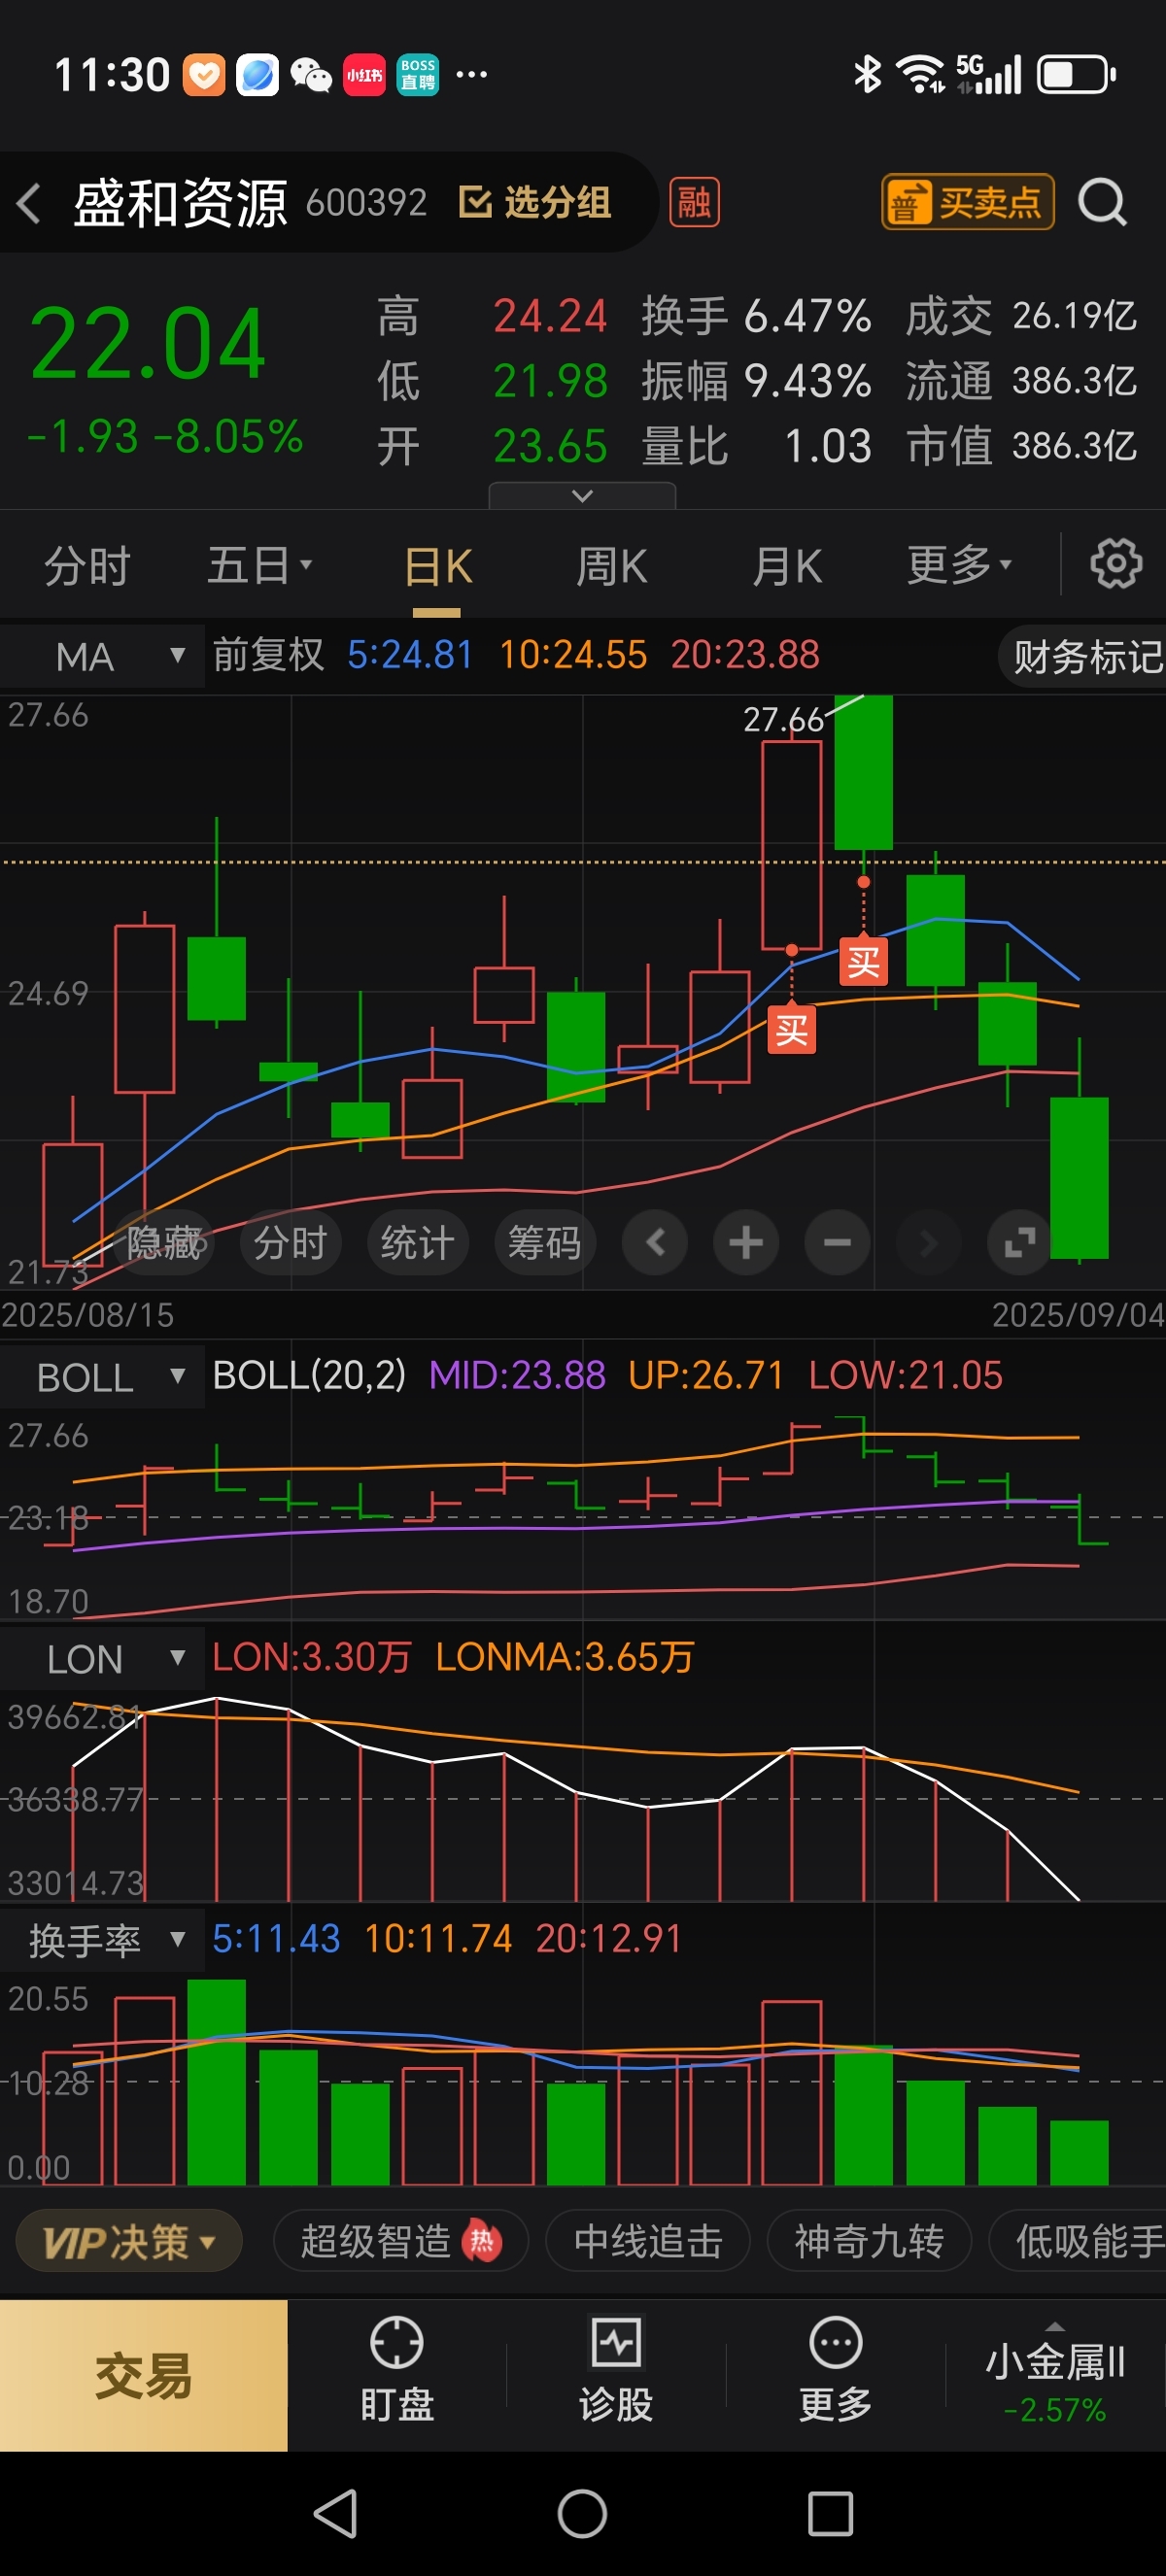The image size is (1166, 2576).
Task: Tap 隐藏 to hide chart tools
Action: (x=164, y=1243)
